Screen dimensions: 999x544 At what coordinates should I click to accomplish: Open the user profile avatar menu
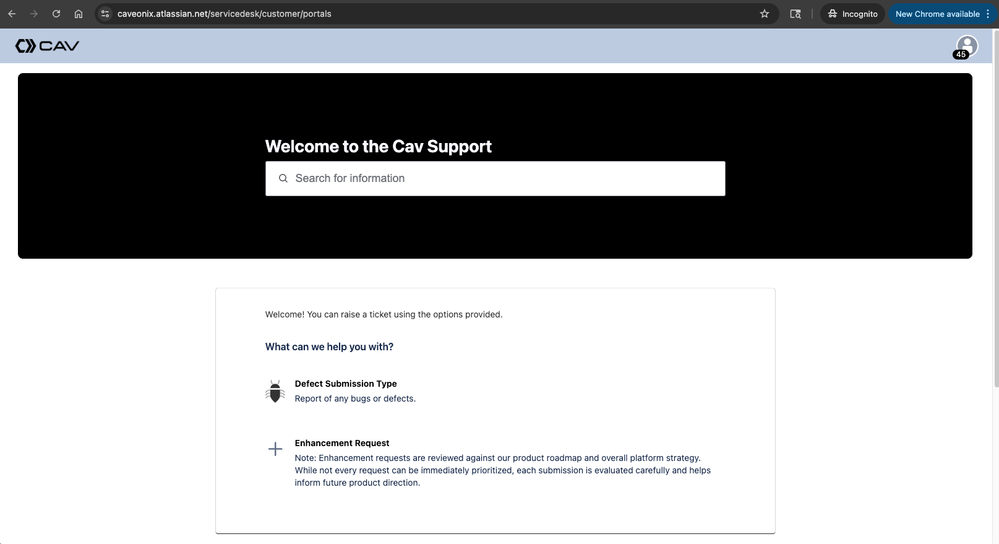click(967, 46)
